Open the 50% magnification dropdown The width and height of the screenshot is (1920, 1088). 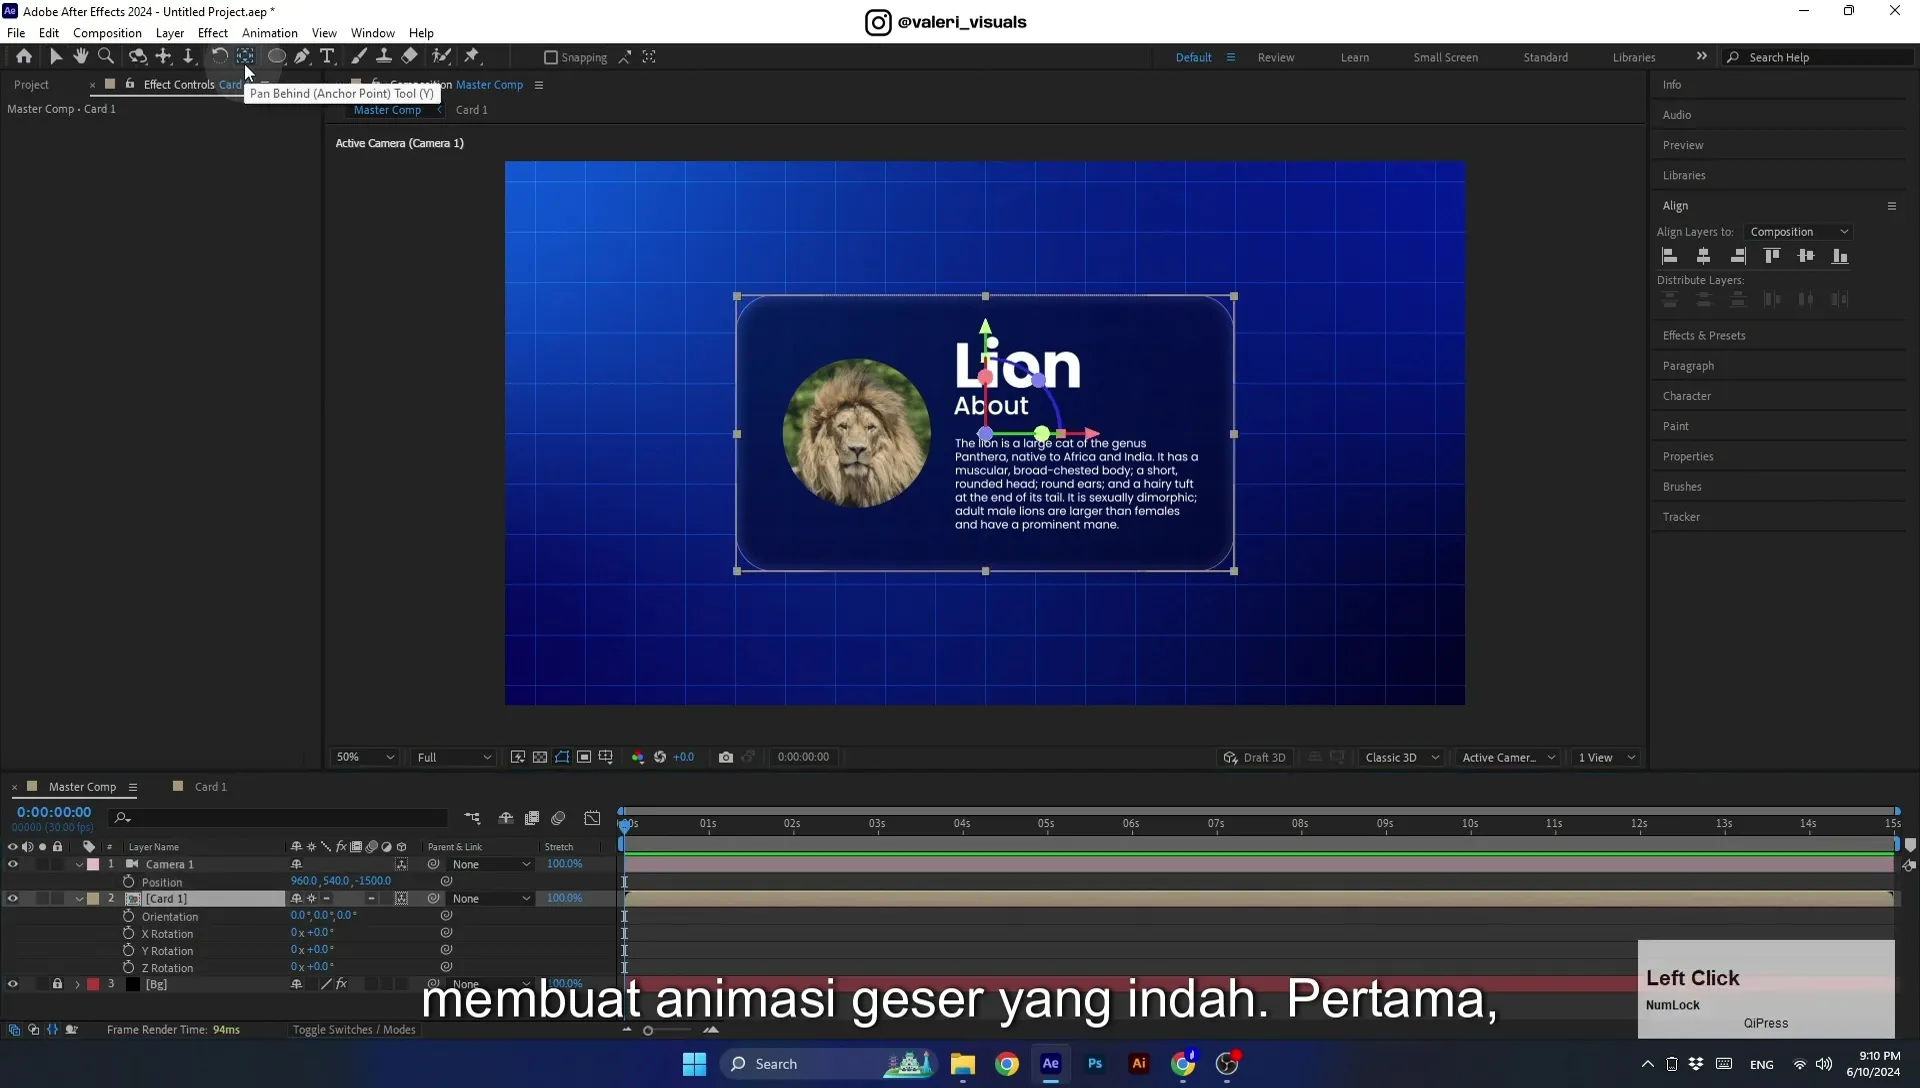point(365,757)
